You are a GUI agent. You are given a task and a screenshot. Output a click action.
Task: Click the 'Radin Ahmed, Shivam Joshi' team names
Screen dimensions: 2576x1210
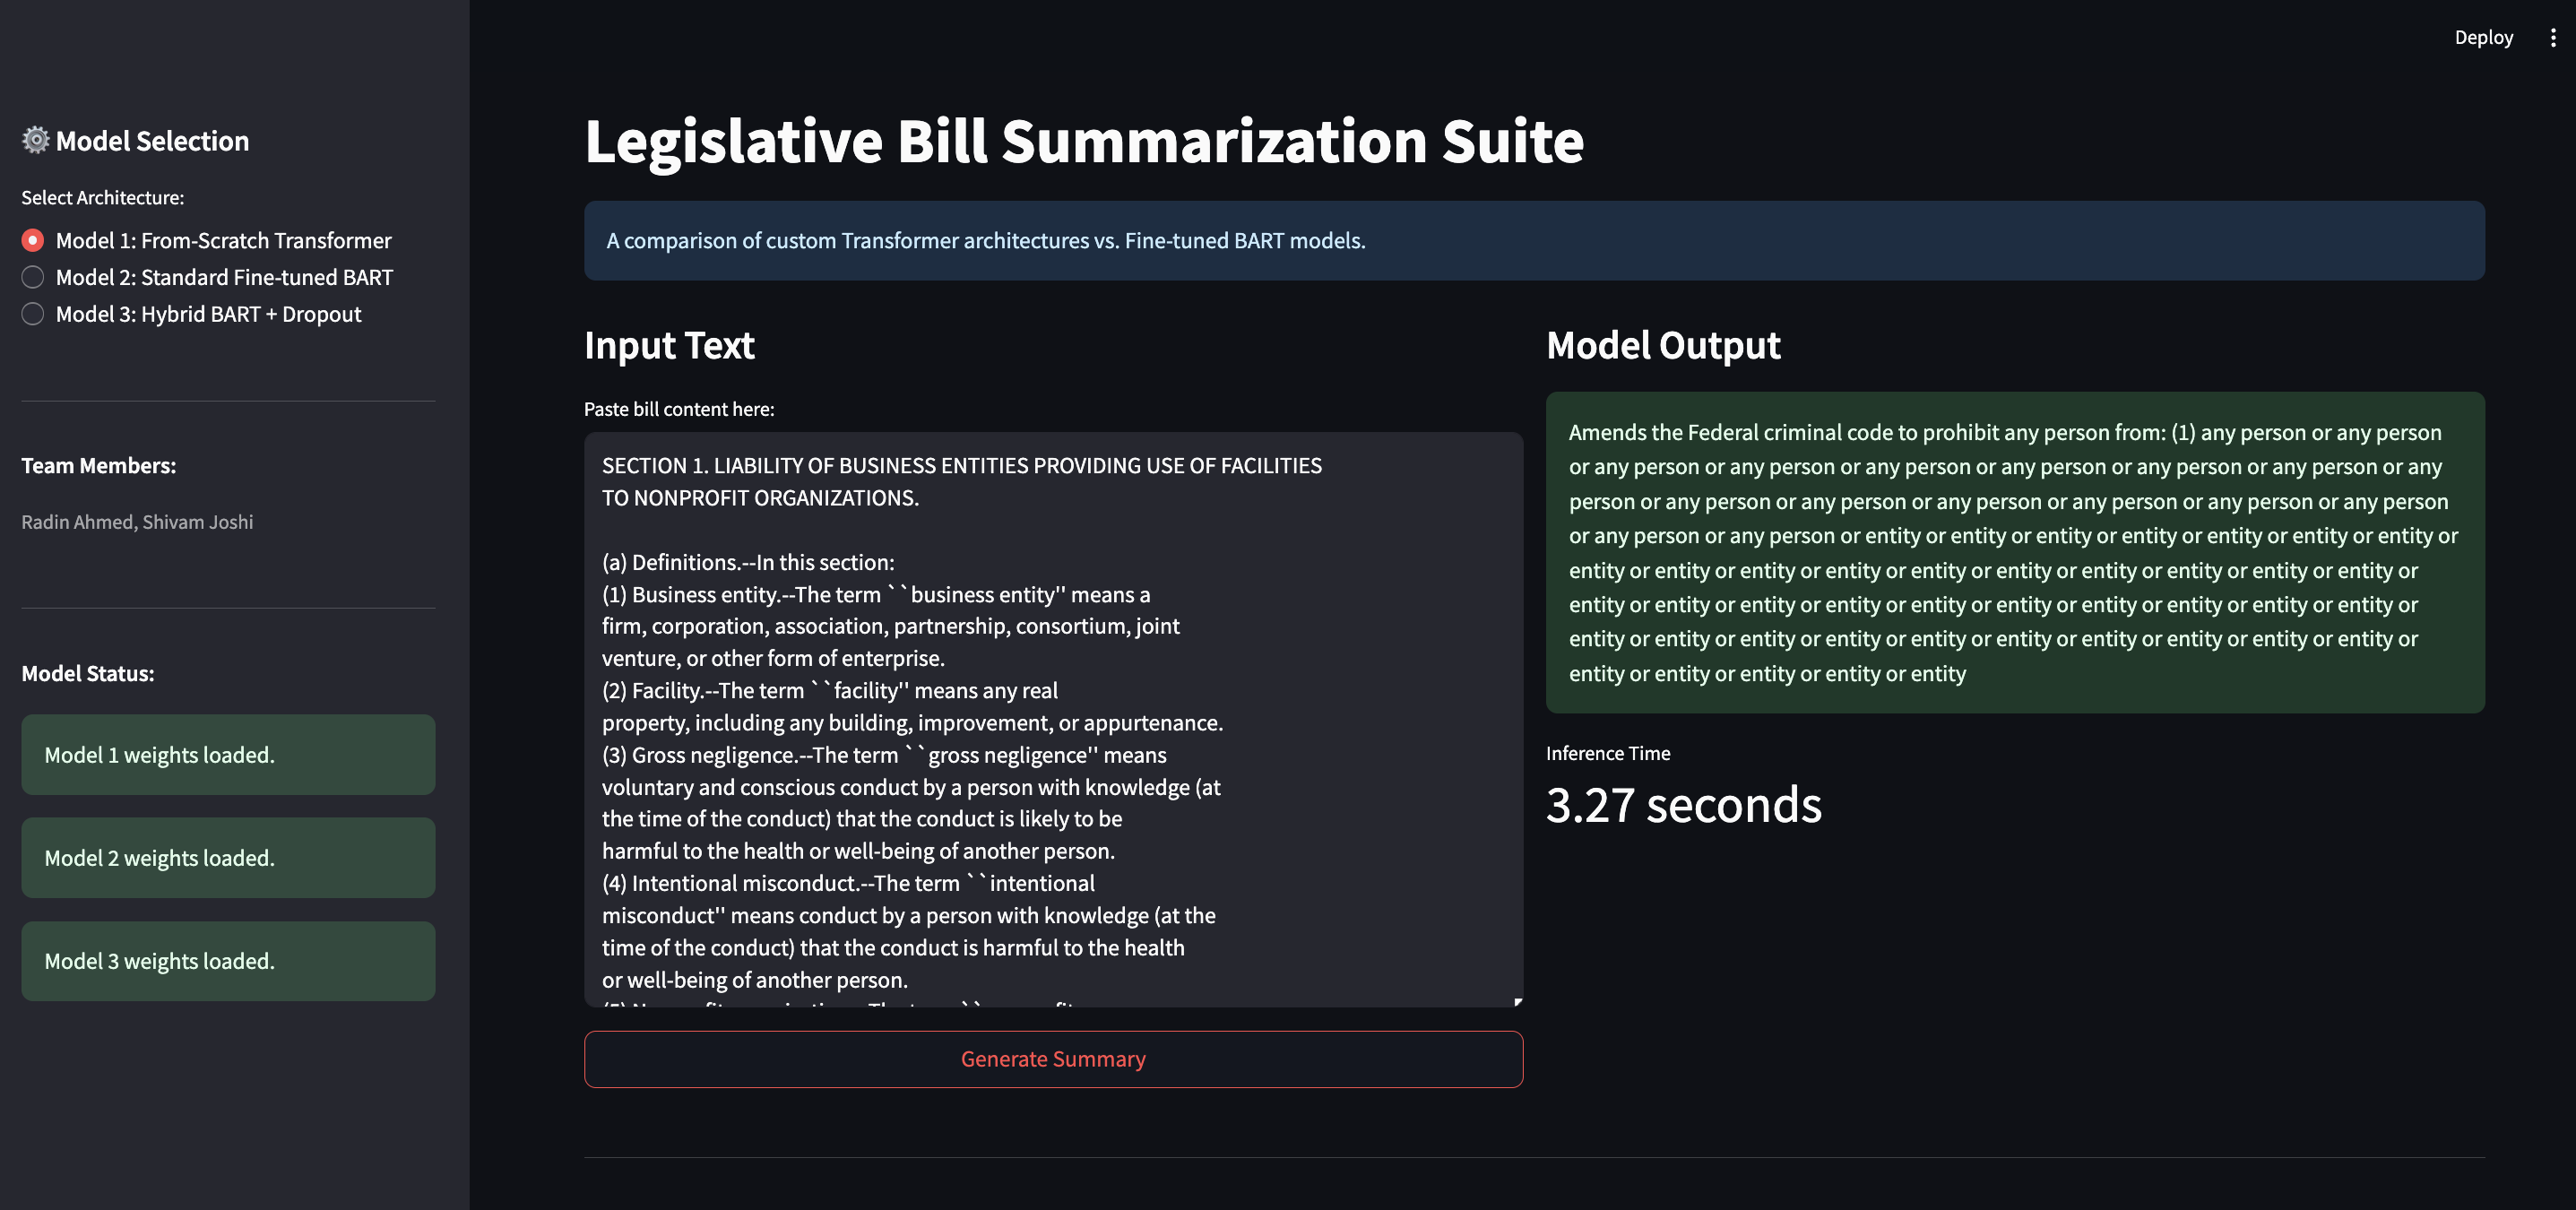pyautogui.click(x=137, y=522)
